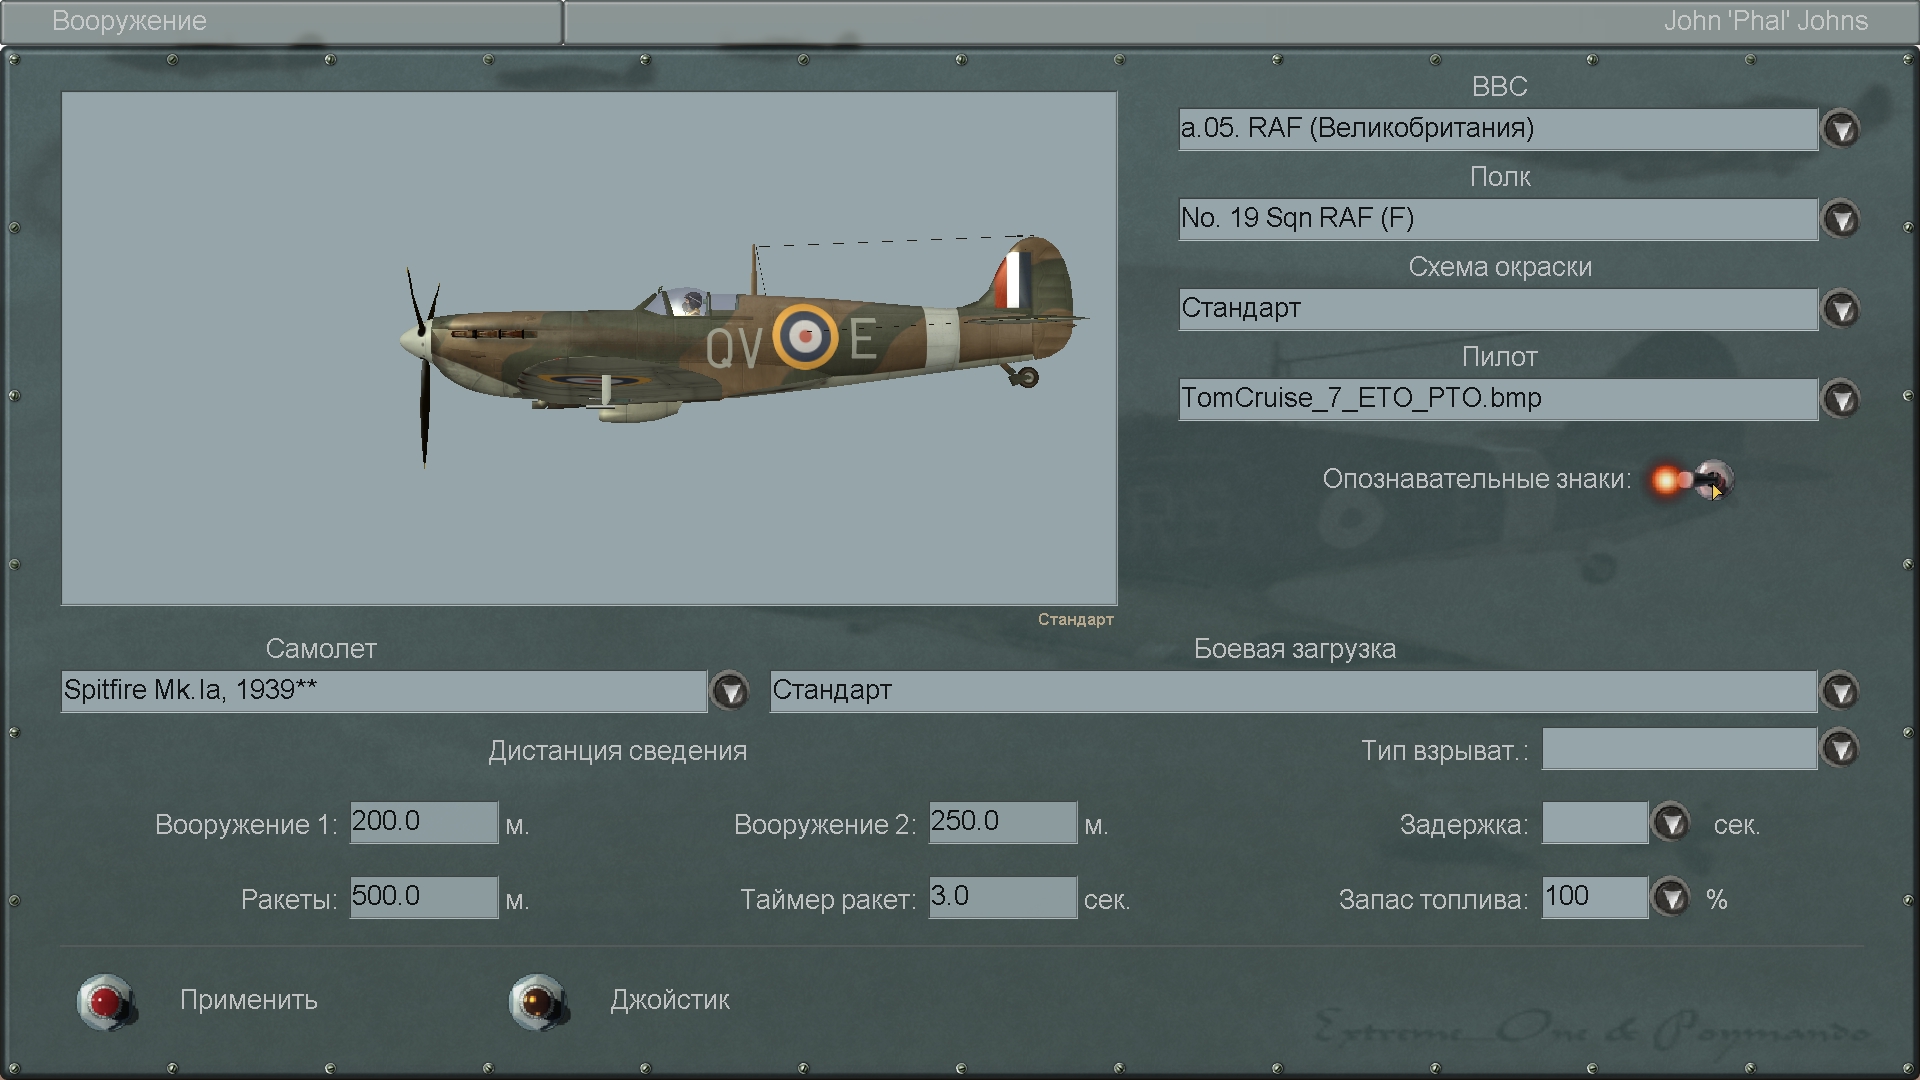Open the Самолет aircraft selector arrow
The height and width of the screenshot is (1080, 1920).
(x=730, y=691)
